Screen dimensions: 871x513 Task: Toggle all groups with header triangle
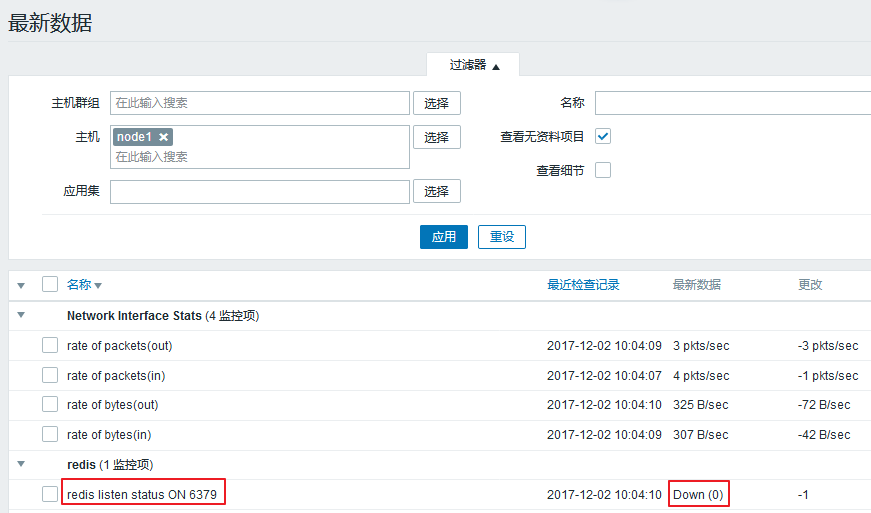[x=21, y=286]
